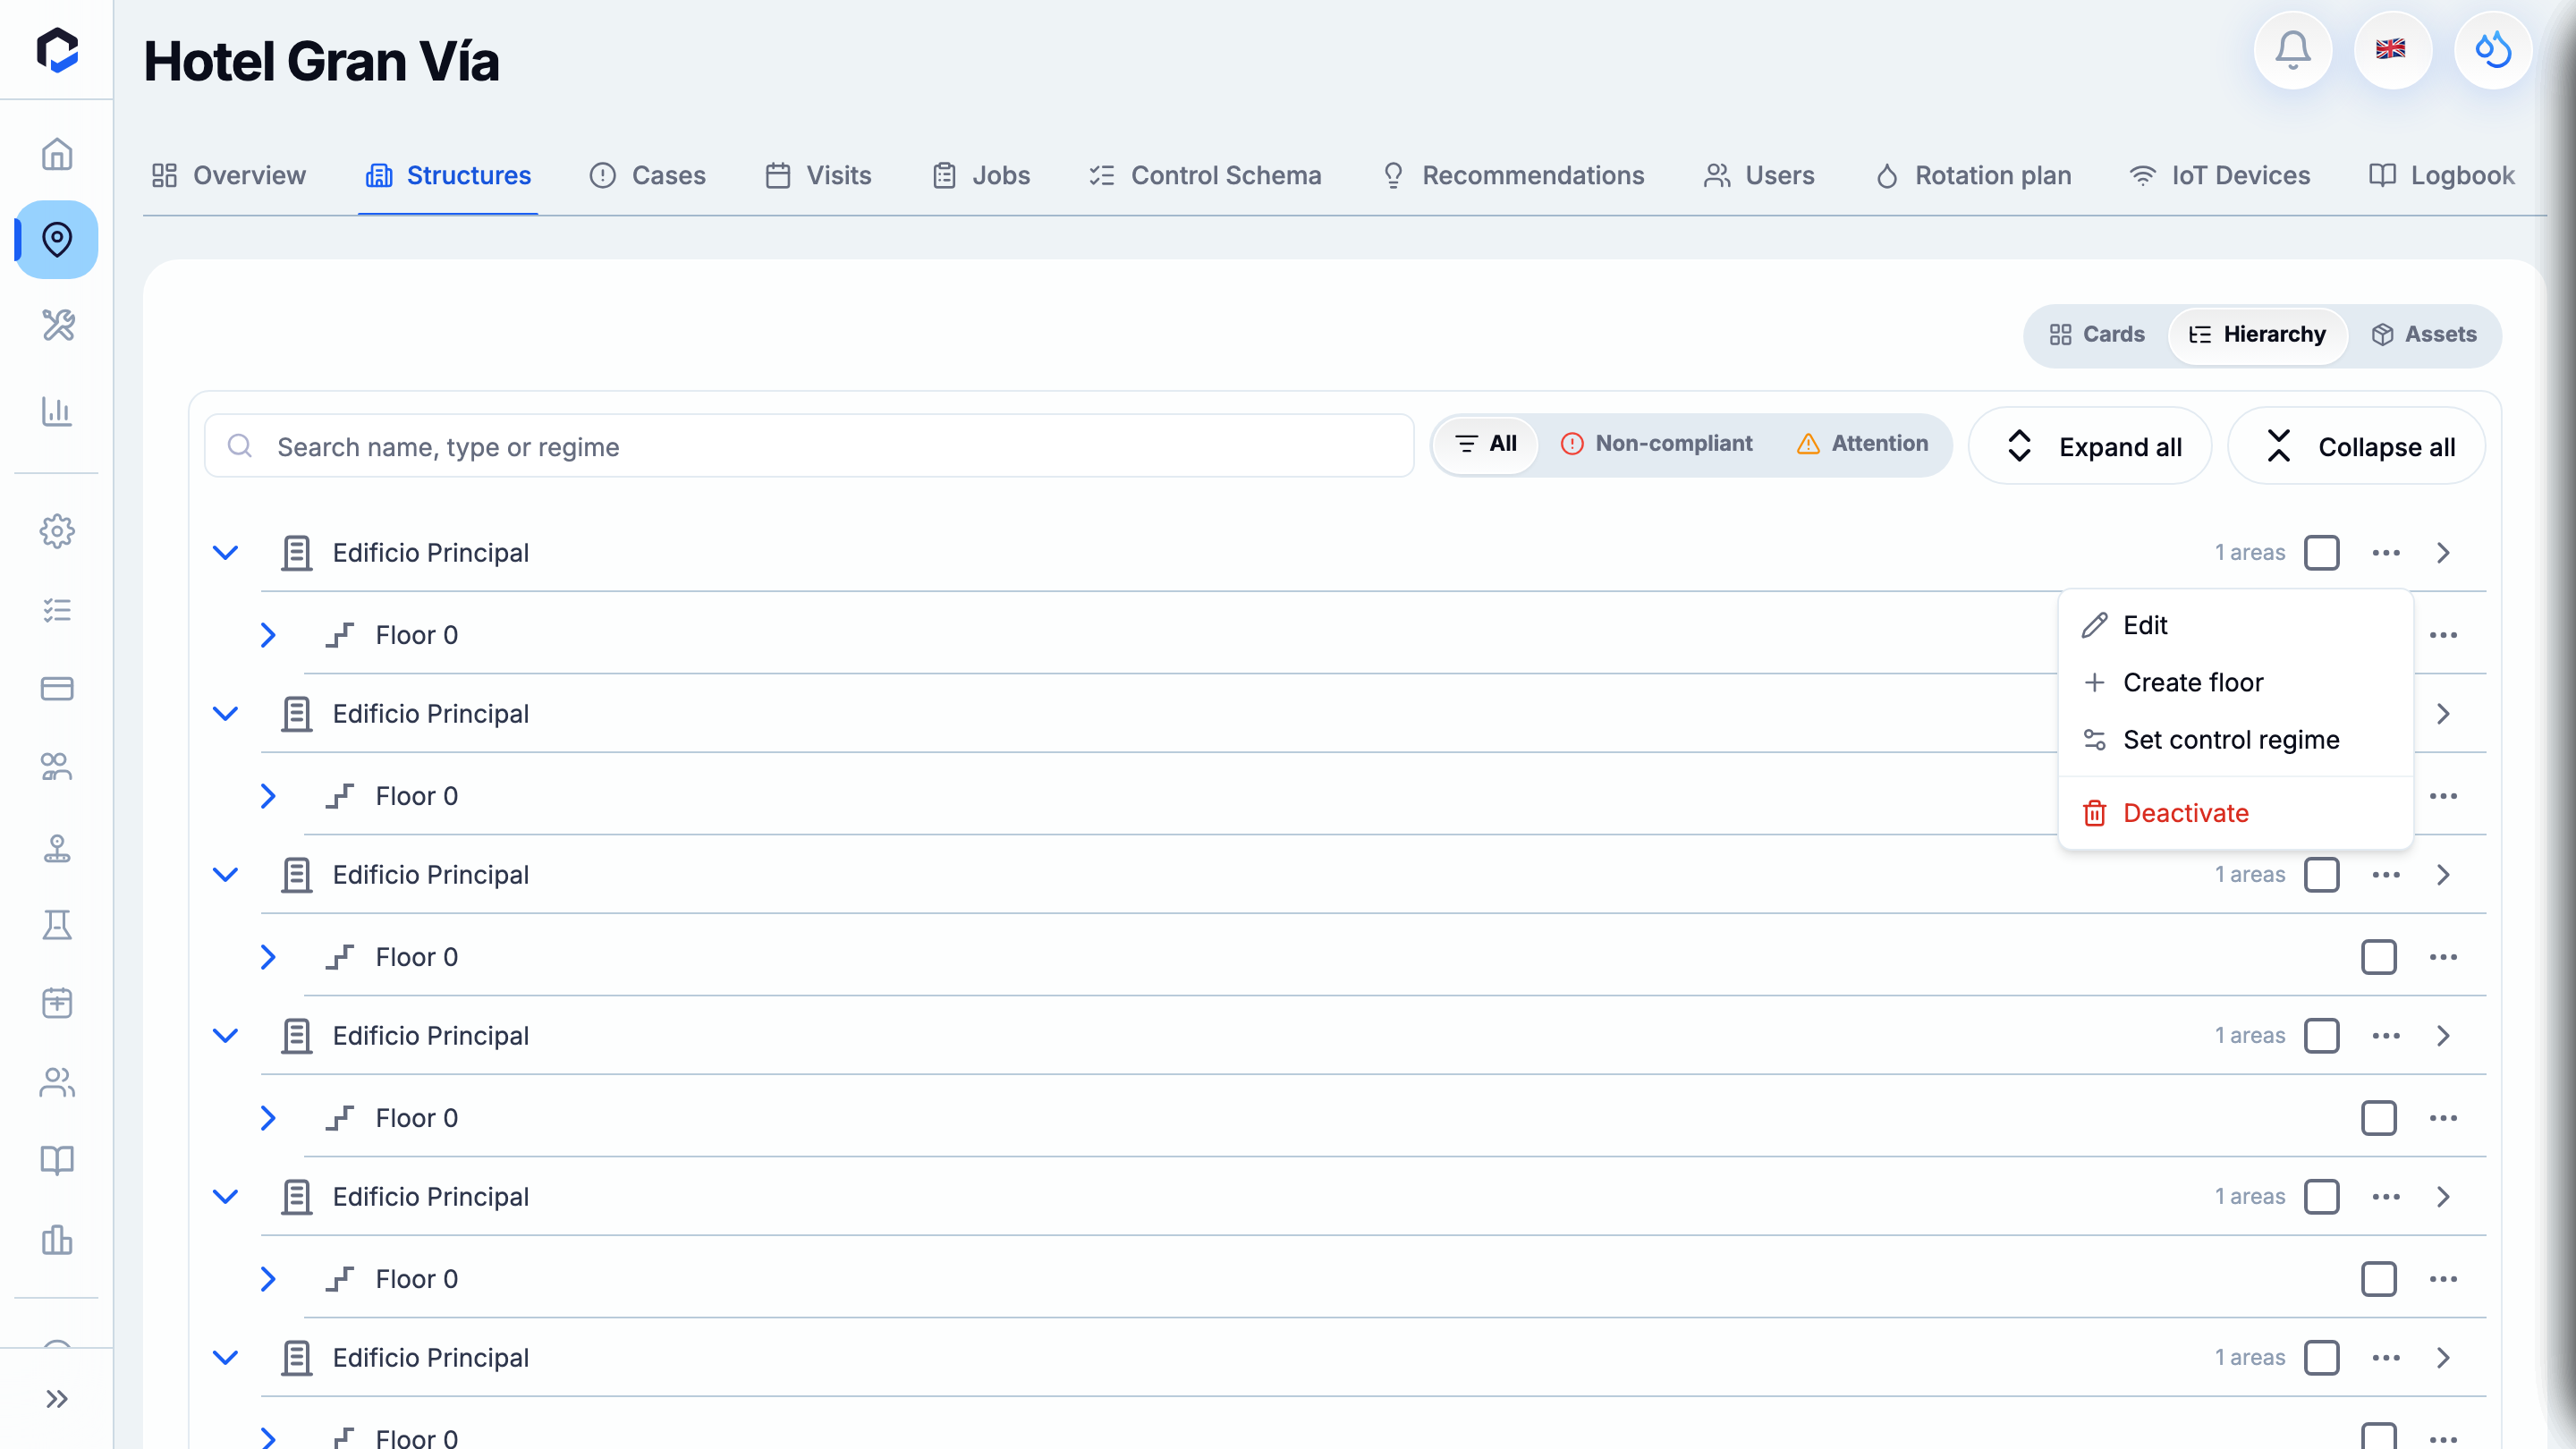Viewport: 2576px width, 1449px height.
Task: Open the joystick stamp sidebar icon
Action: (57, 848)
